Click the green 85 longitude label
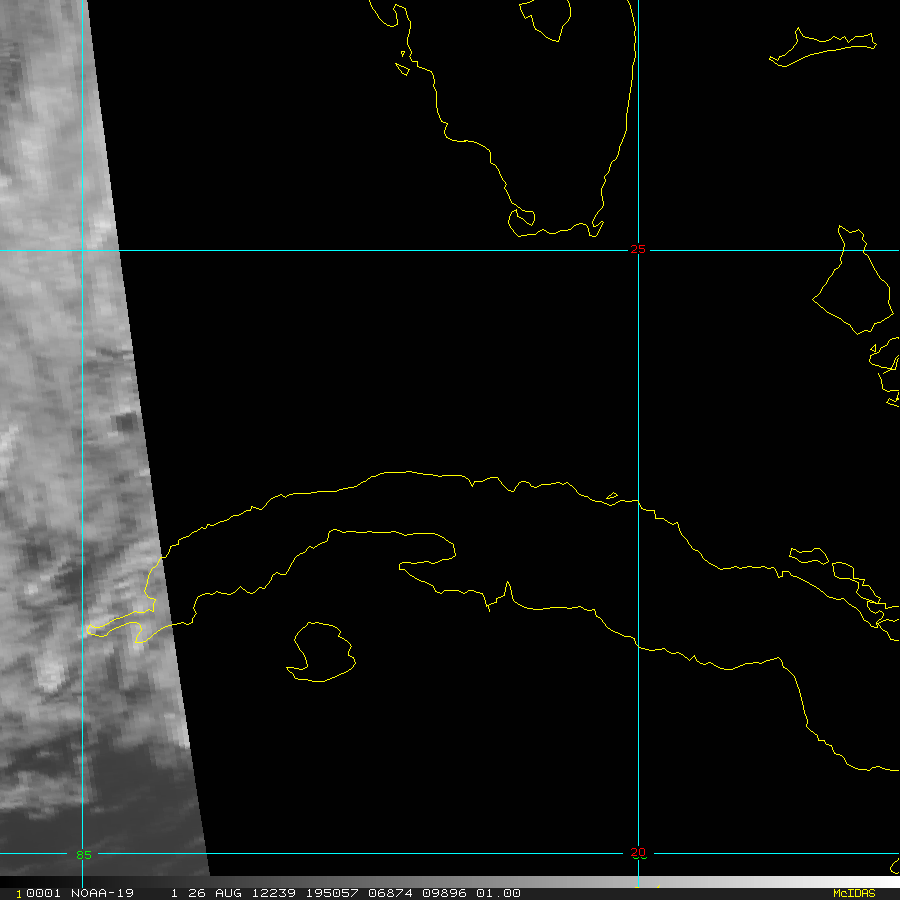This screenshot has height=900, width=900. tap(83, 855)
